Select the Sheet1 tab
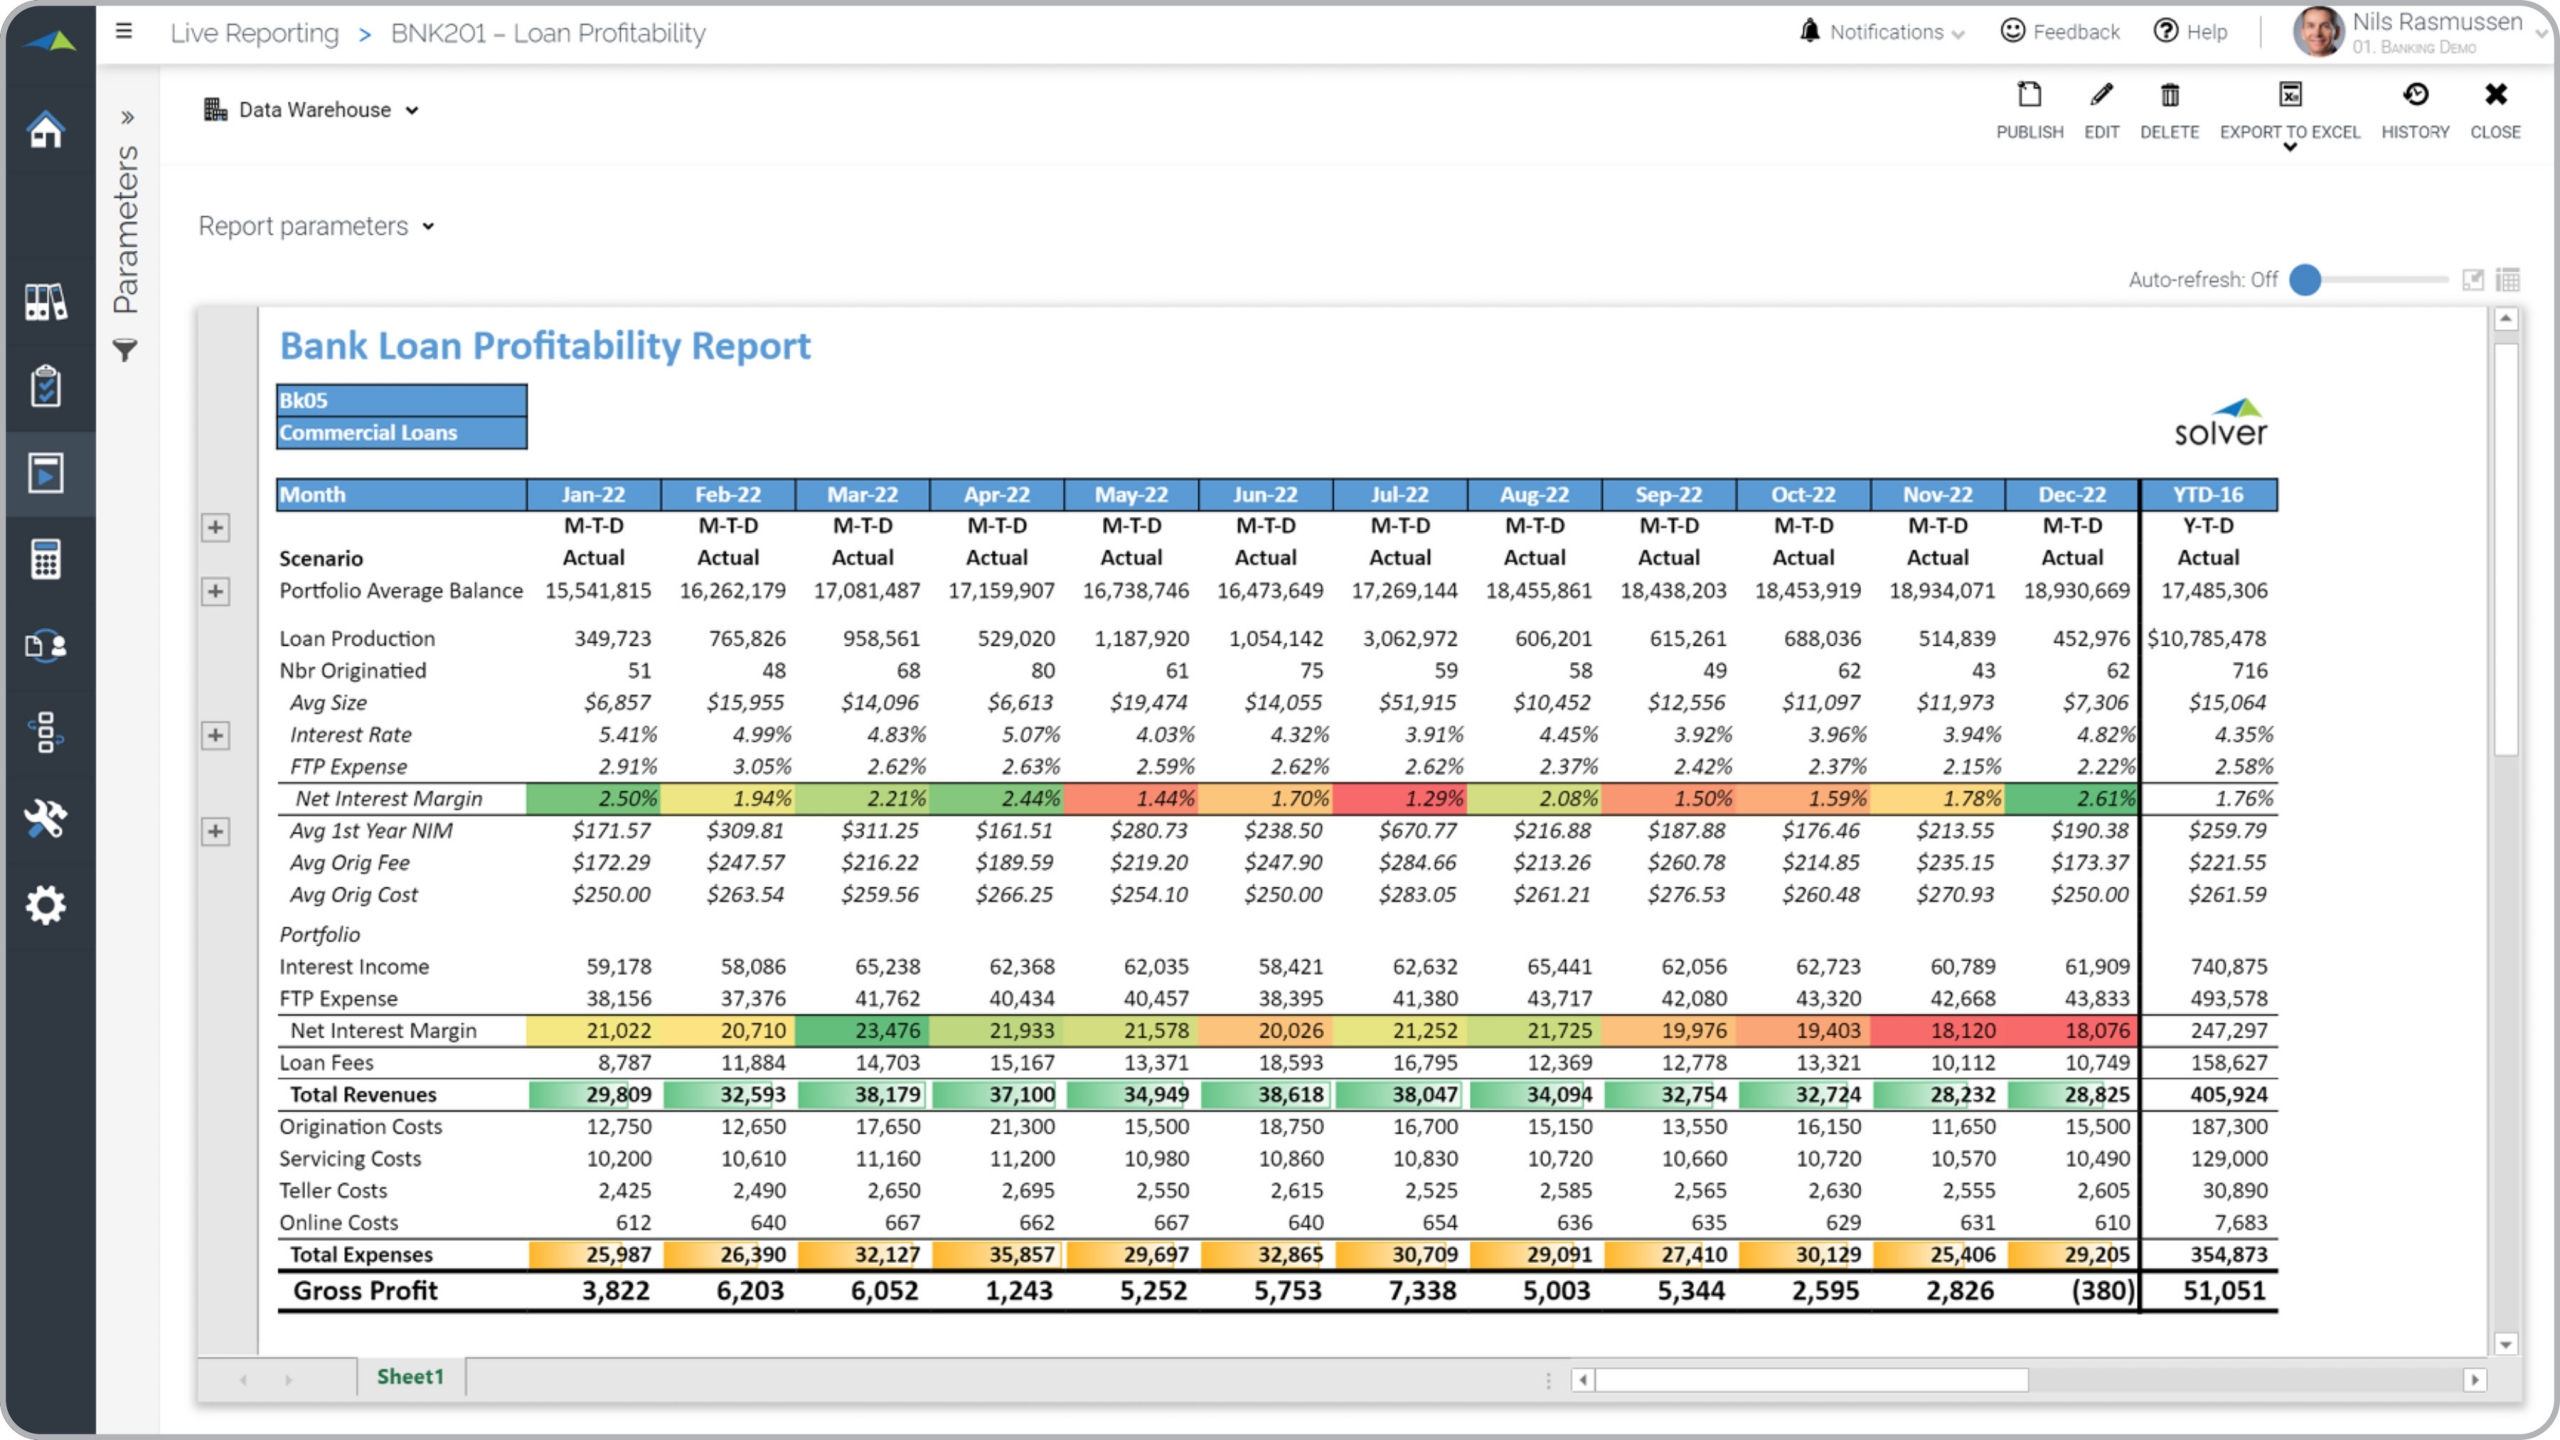Image resolution: width=2560 pixels, height=1440 pixels. tap(410, 1377)
